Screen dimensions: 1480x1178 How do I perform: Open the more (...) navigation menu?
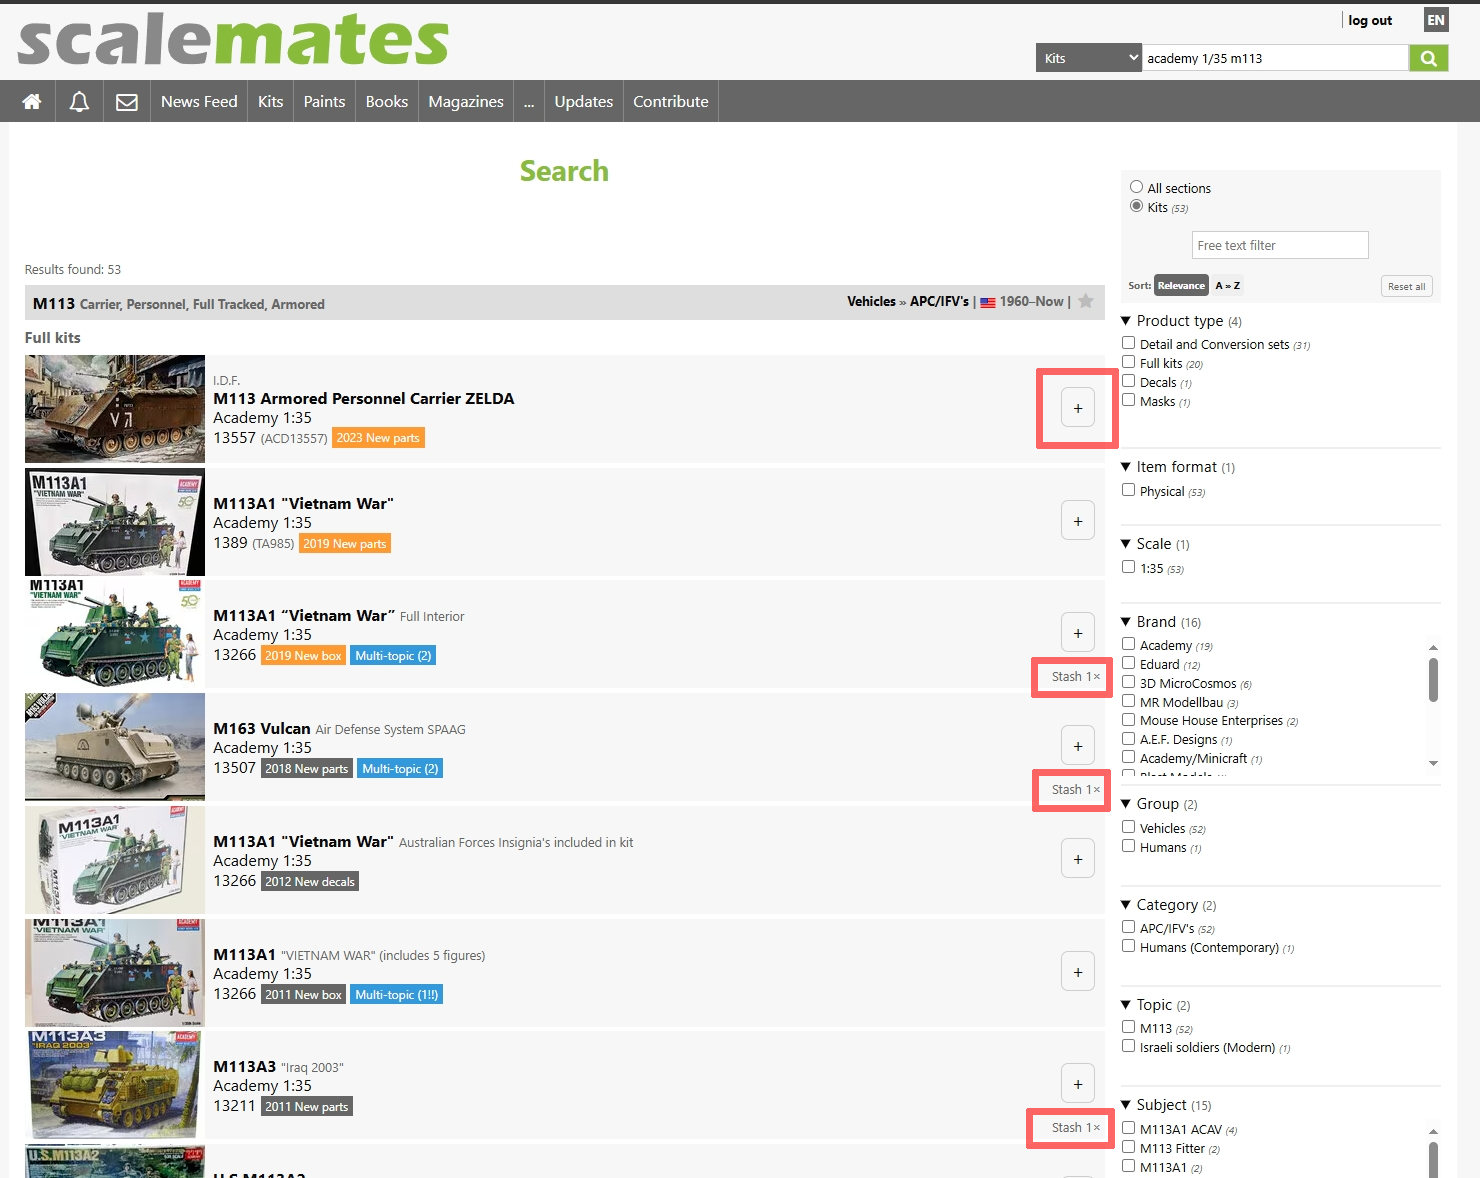tap(529, 101)
